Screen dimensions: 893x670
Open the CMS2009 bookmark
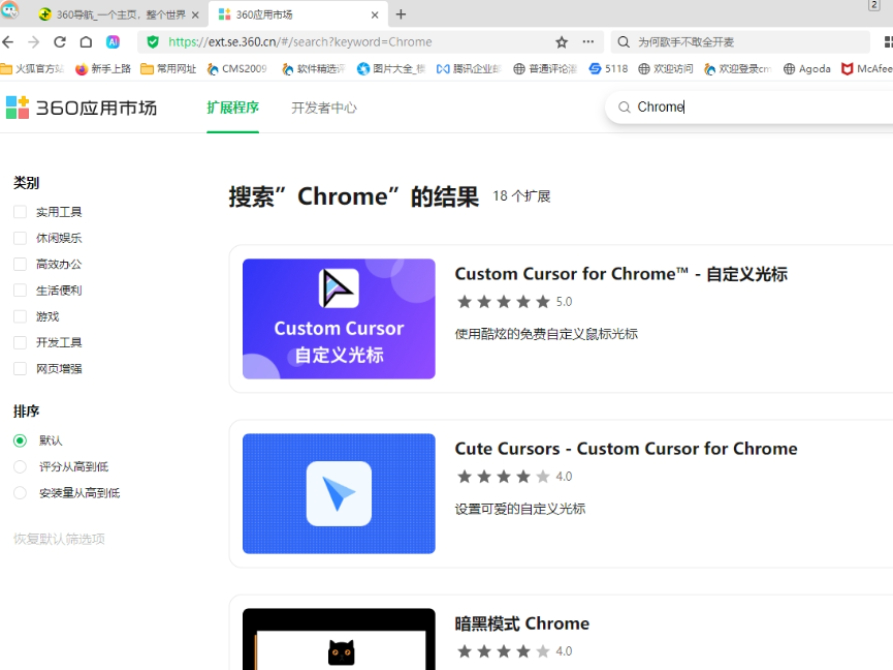point(237,69)
